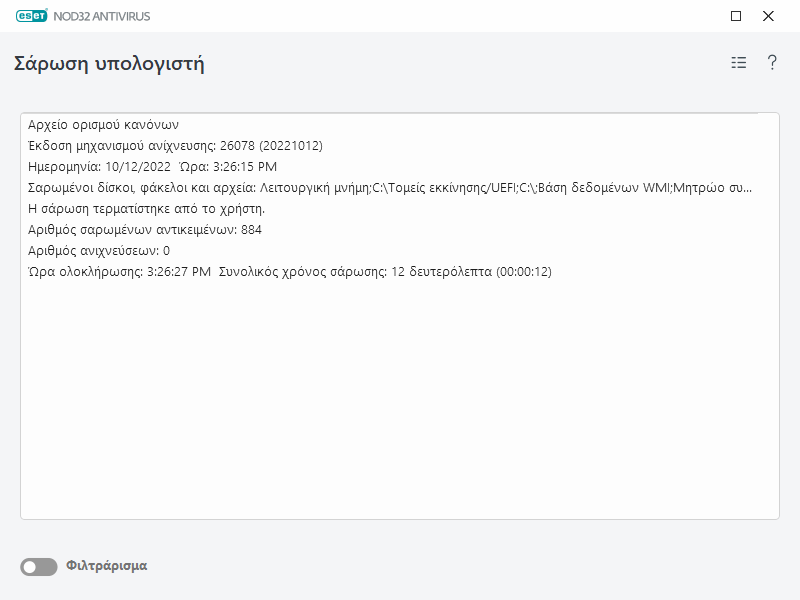
Task: Open help via the question mark symbol
Action: (770, 61)
